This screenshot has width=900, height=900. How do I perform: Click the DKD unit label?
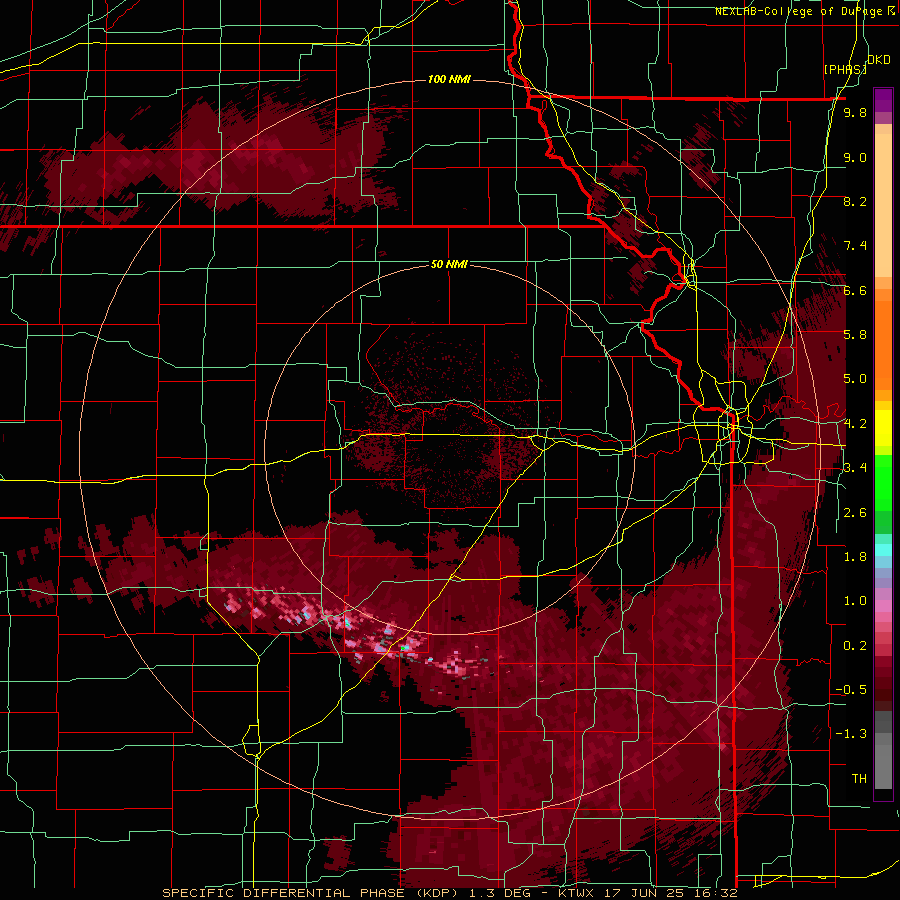(x=879, y=60)
